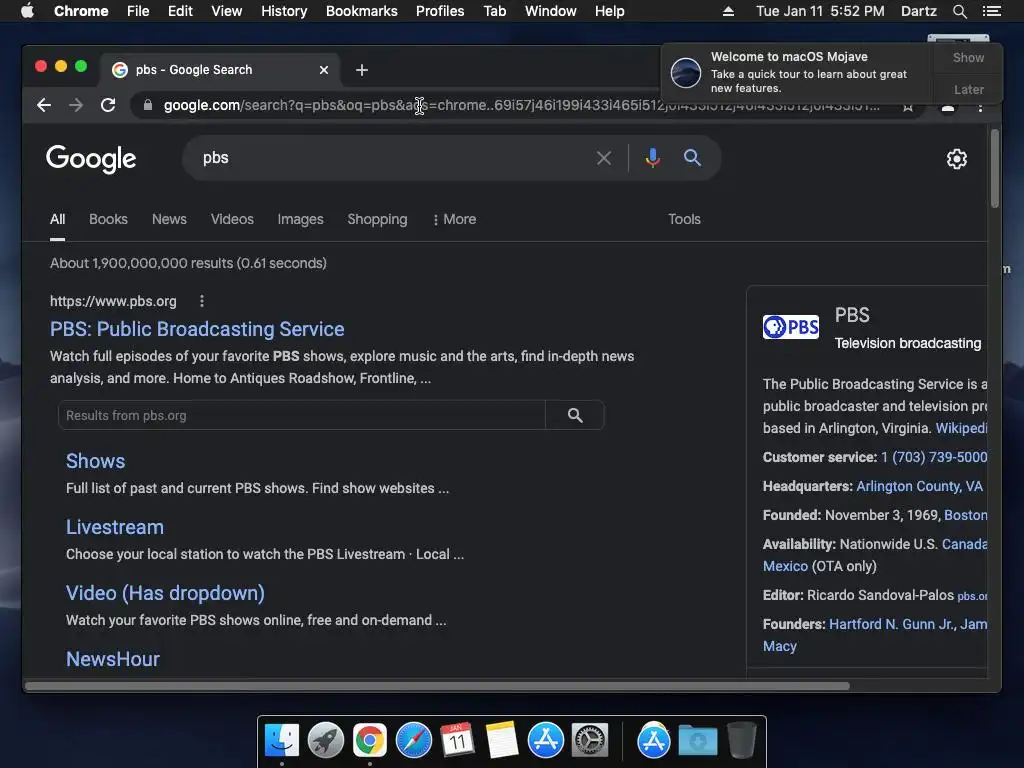Viewport: 1024px width, 768px height.
Task: Switch to the Books results tab
Action: 108,219
